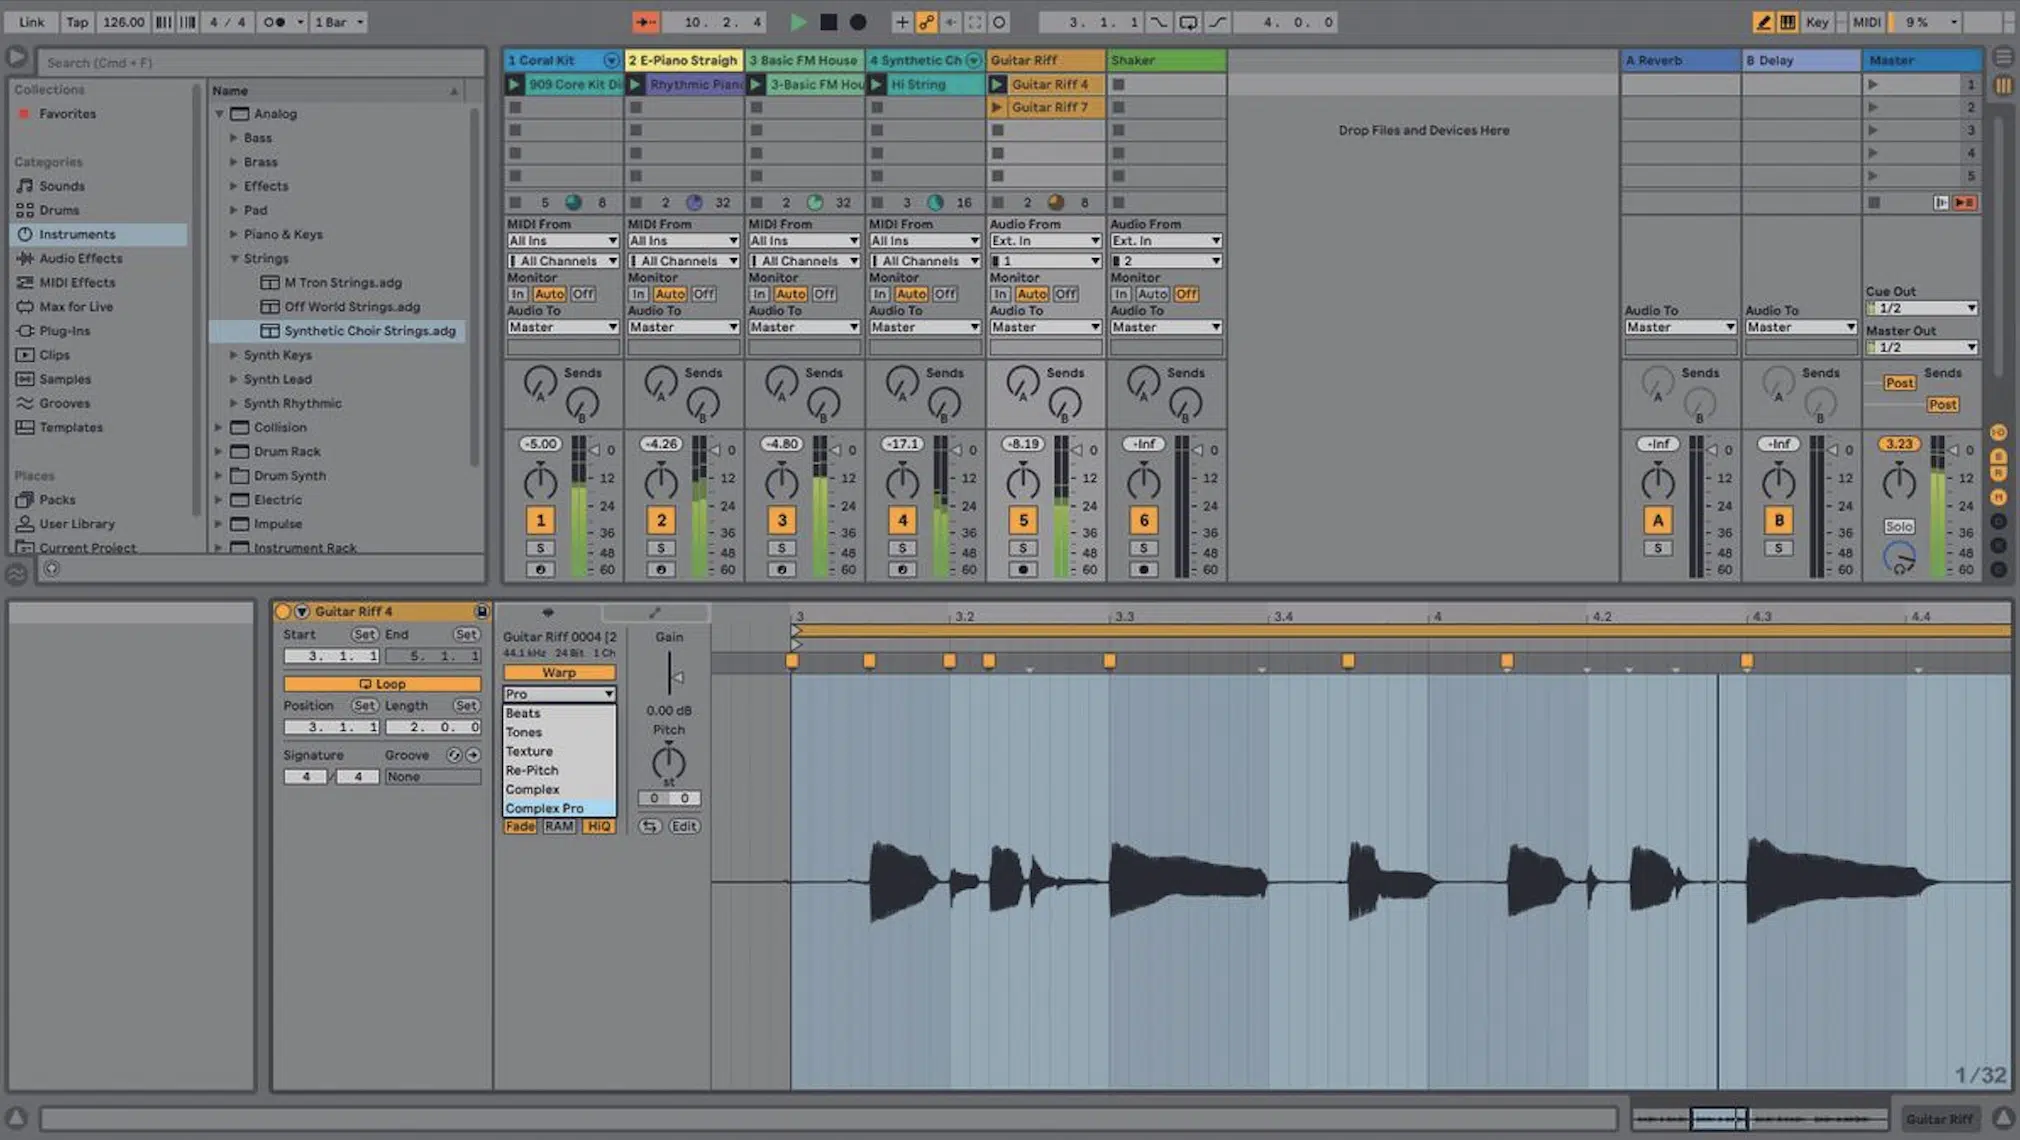Toggle Draw Mode pencil icon
The width and height of the screenshot is (2020, 1140).
pos(1763,22)
